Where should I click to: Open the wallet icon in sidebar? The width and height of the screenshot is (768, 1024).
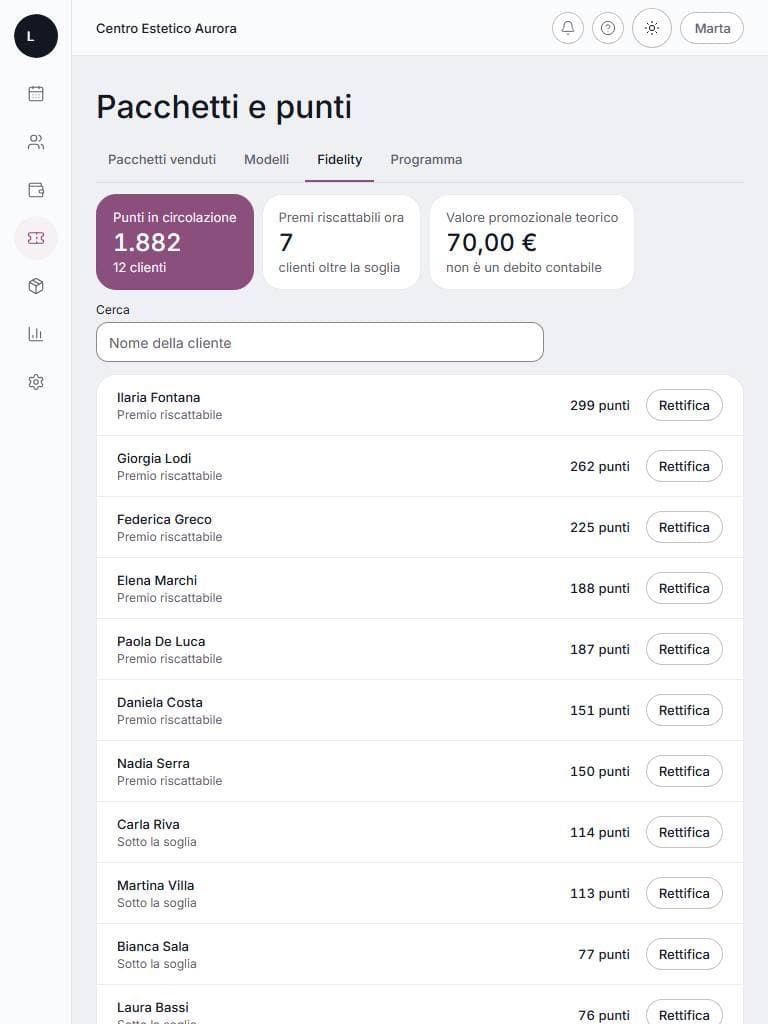coord(36,190)
